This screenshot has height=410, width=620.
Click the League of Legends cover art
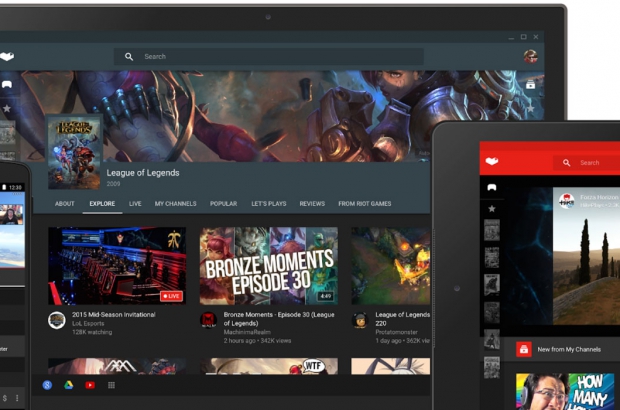pyautogui.click(x=74, y=152)
